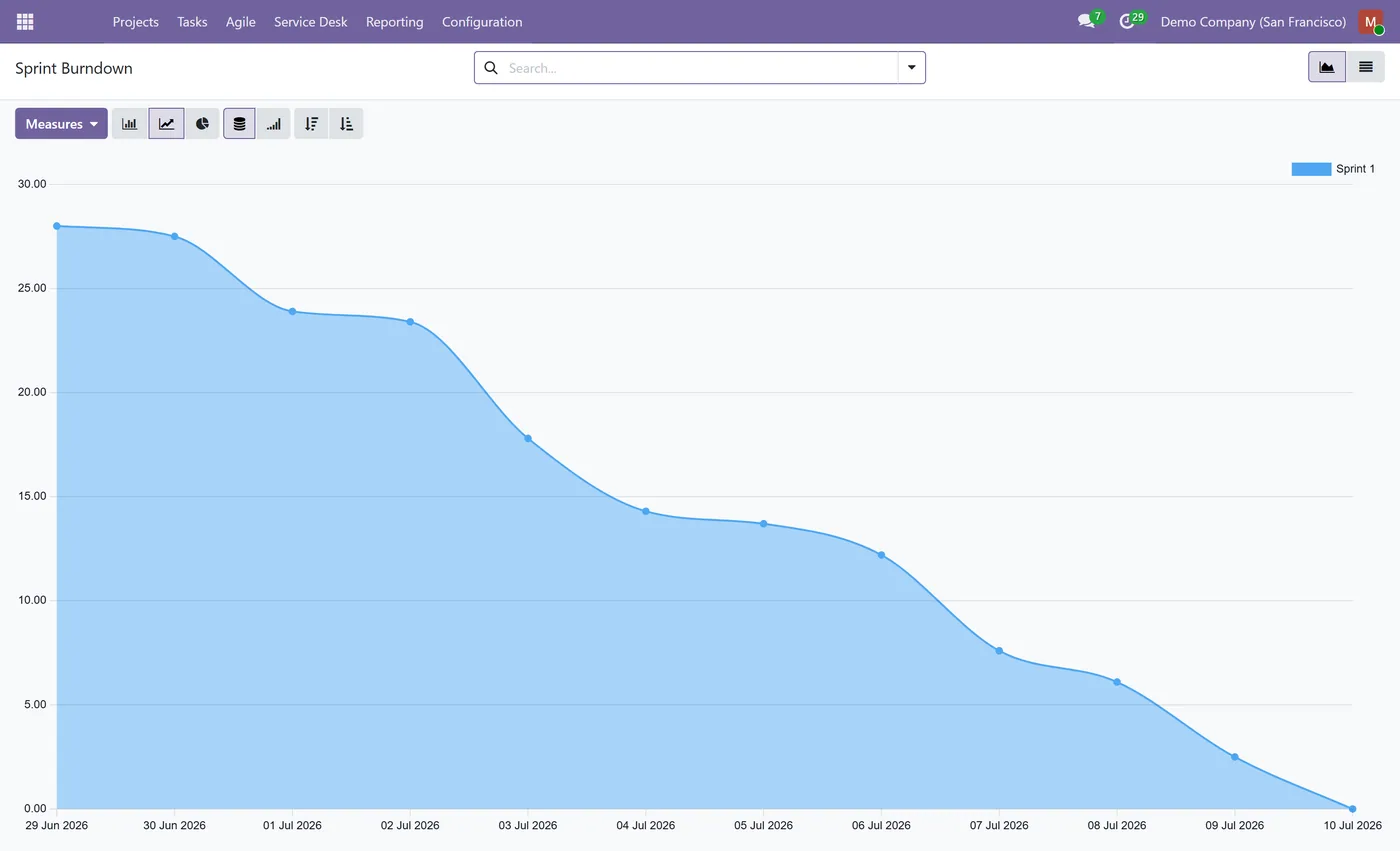Toggle the search options dropdown arrow
Screen dimensions: 1400x851
[911, 68]
